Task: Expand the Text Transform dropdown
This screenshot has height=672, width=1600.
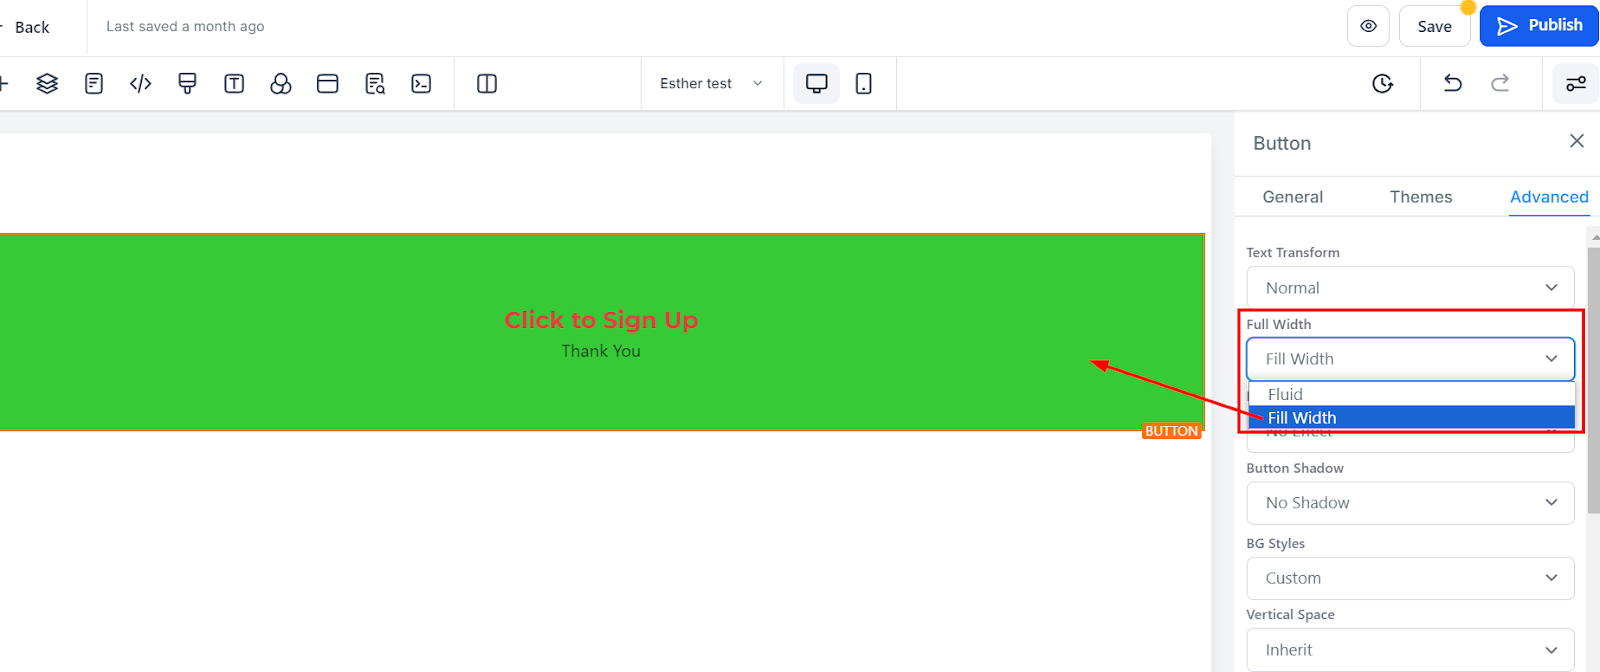Action: pos(1410,288)
